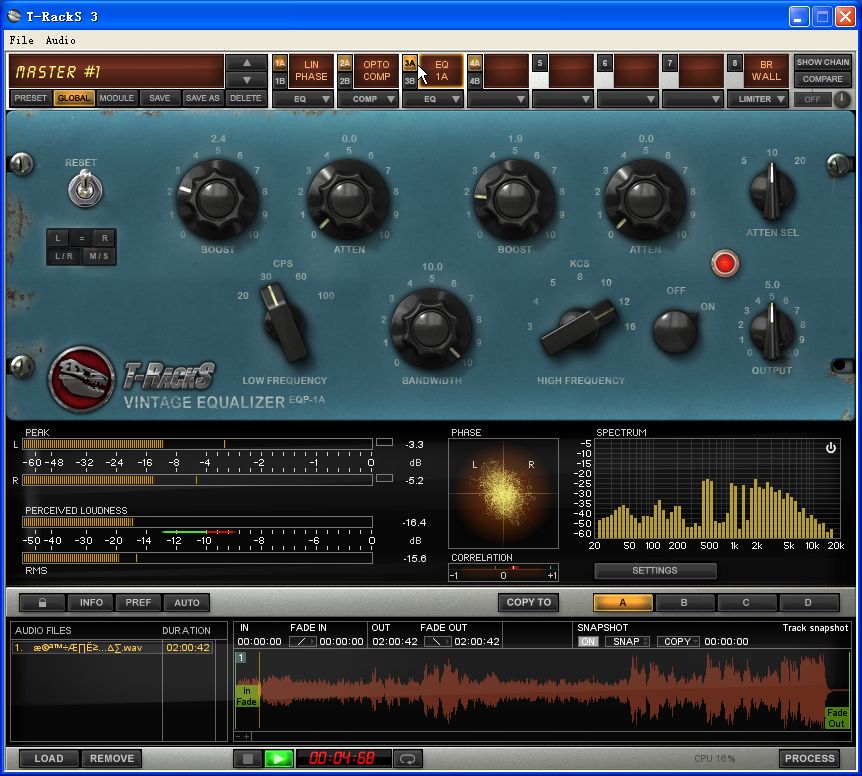Click the LOW FREQUENCY CPS selector
Screen dimensions: 862x776
click(x=284, y=322)
